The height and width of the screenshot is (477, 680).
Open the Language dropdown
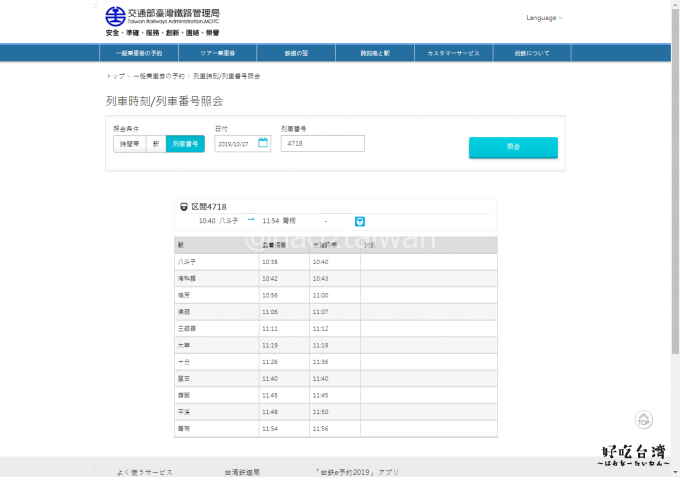click(544, 17)
